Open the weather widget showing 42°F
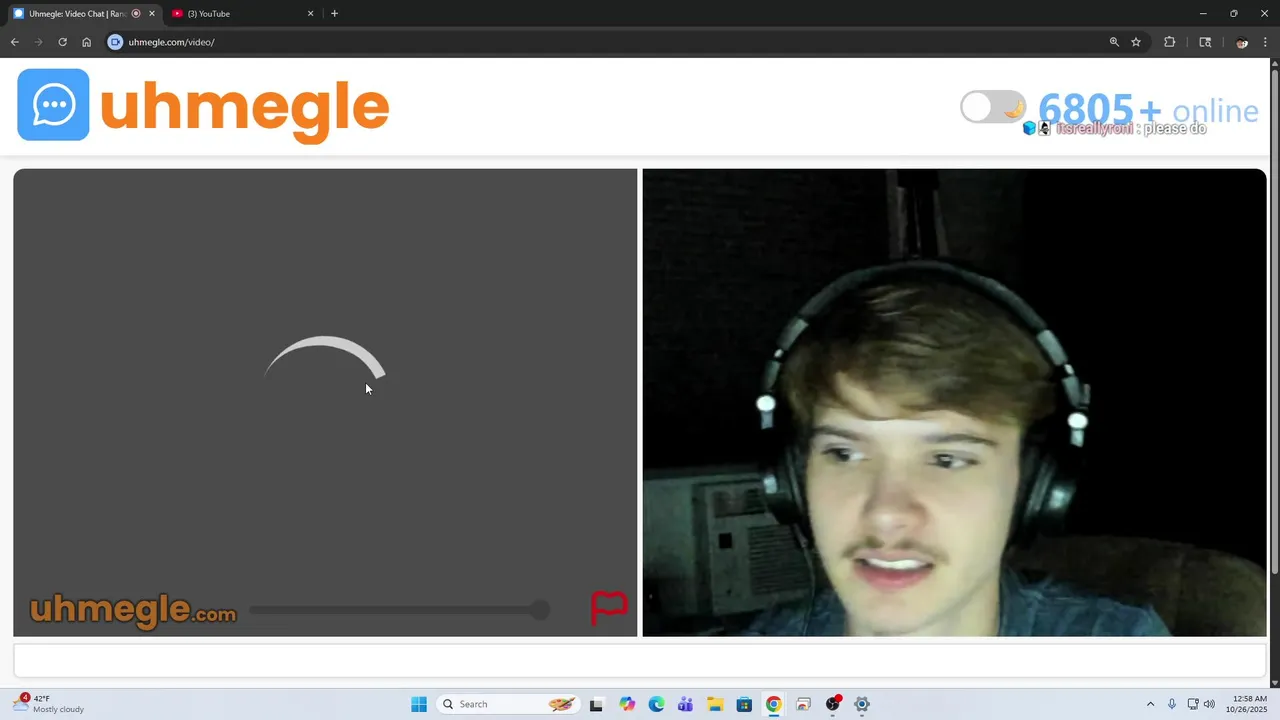Screen dimensions: 1280x720 coord(50,704)
